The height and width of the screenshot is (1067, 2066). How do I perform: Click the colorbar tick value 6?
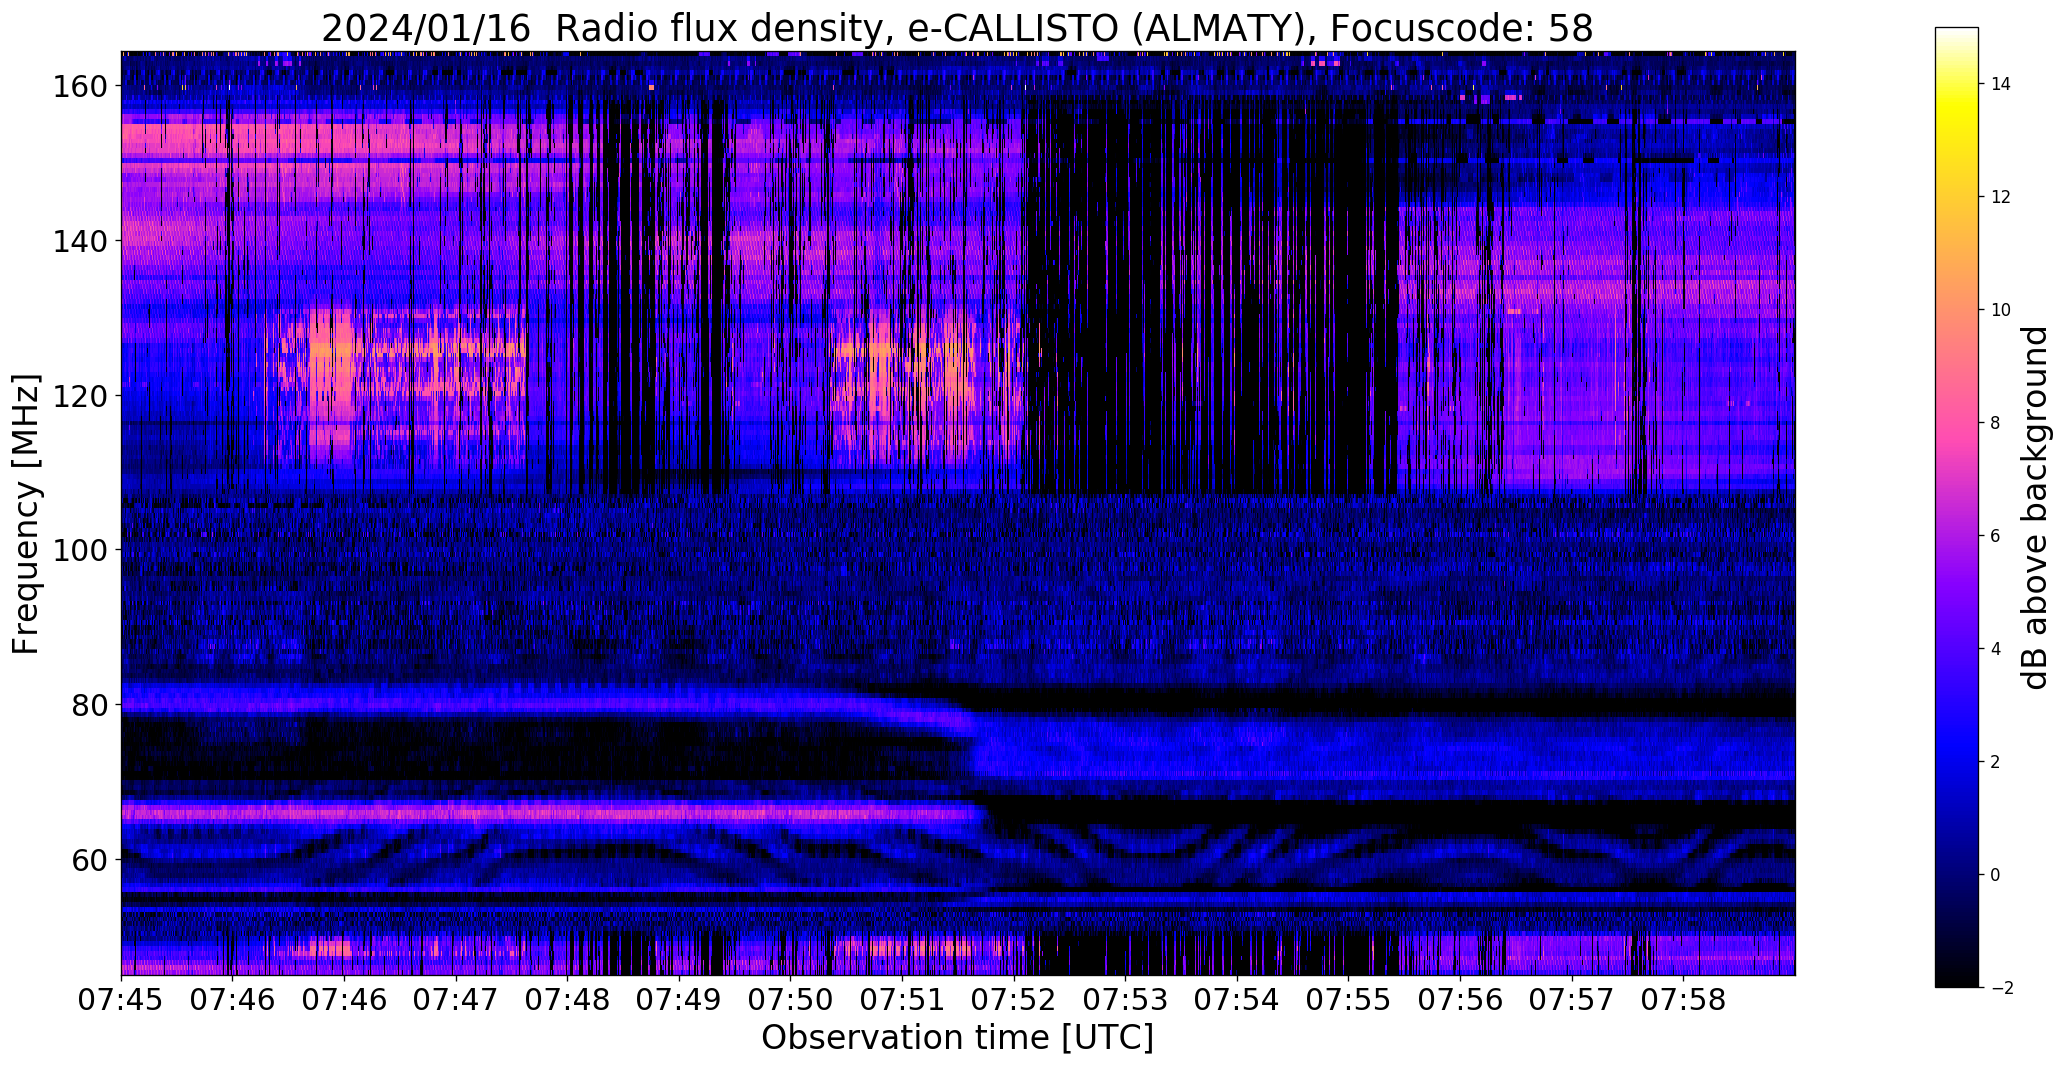1995,536
